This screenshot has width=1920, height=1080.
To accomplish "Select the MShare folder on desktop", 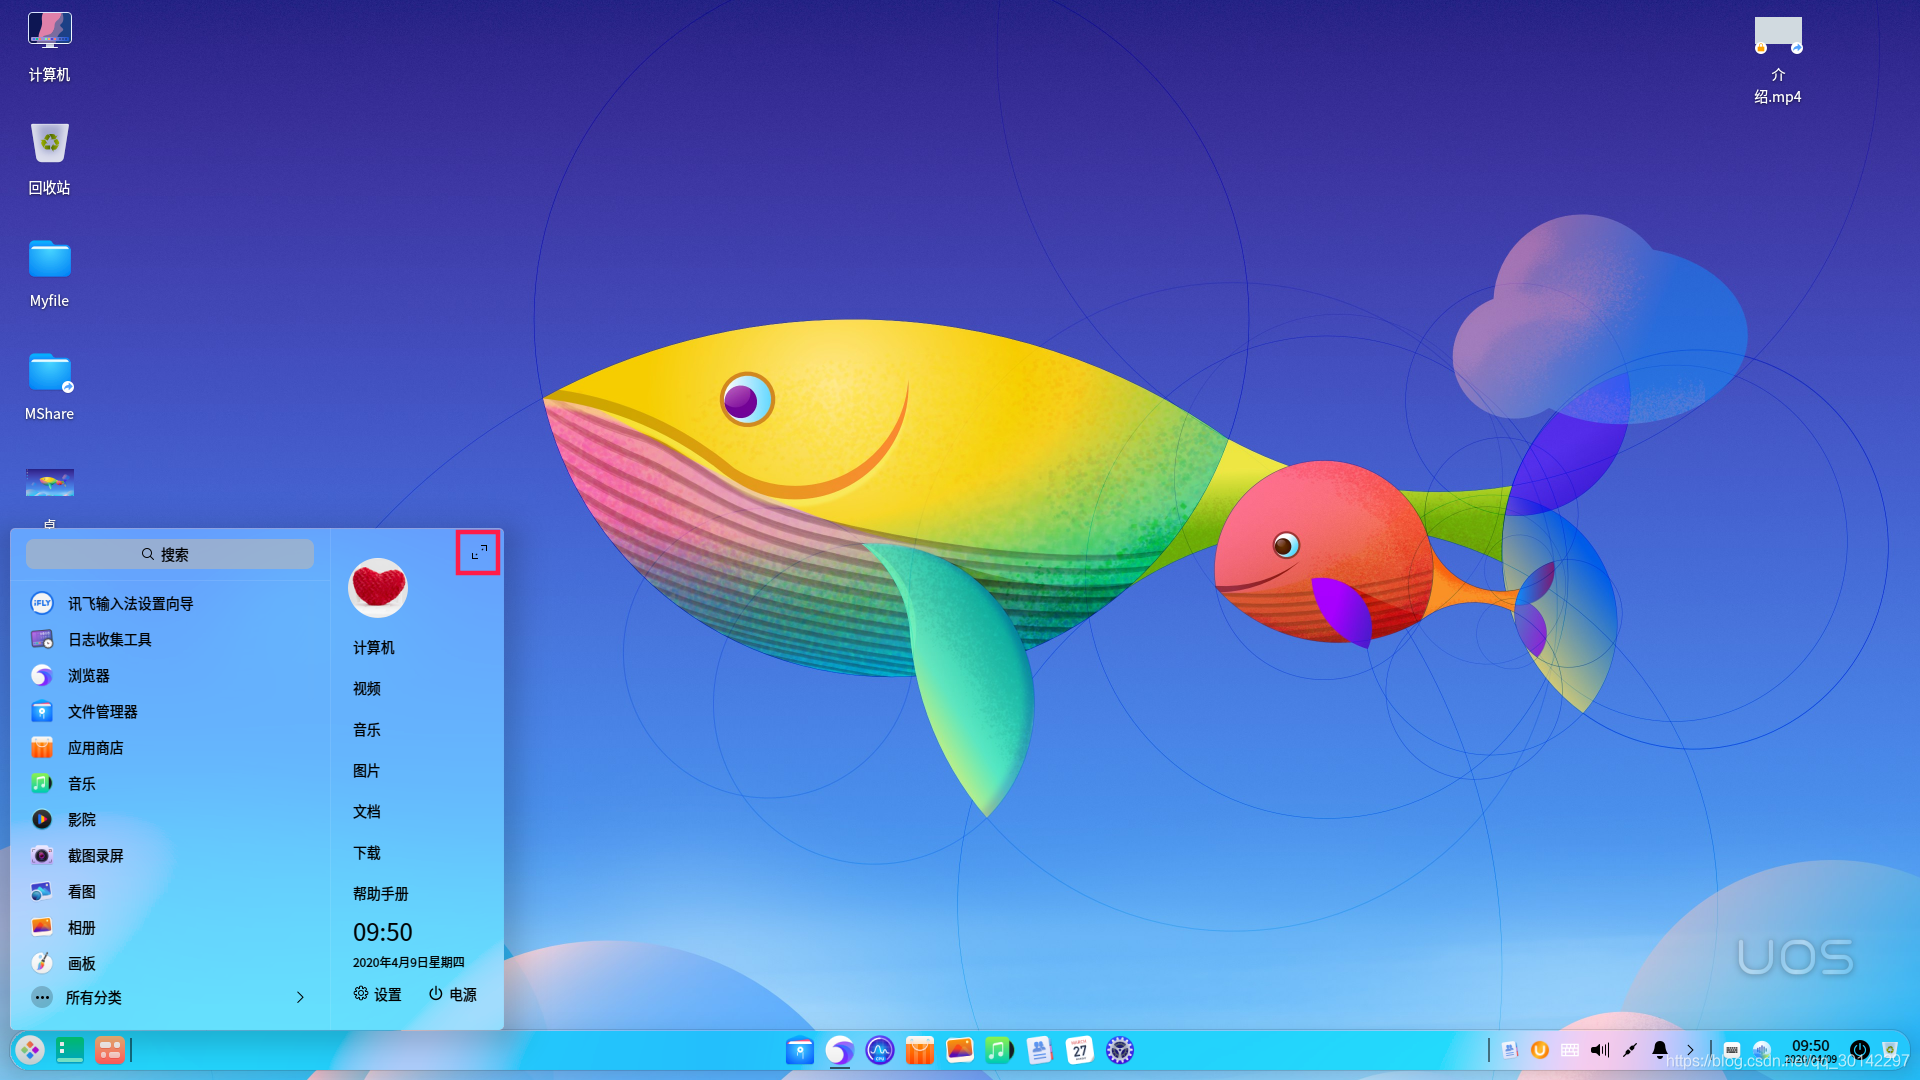I will click(49, 386).
